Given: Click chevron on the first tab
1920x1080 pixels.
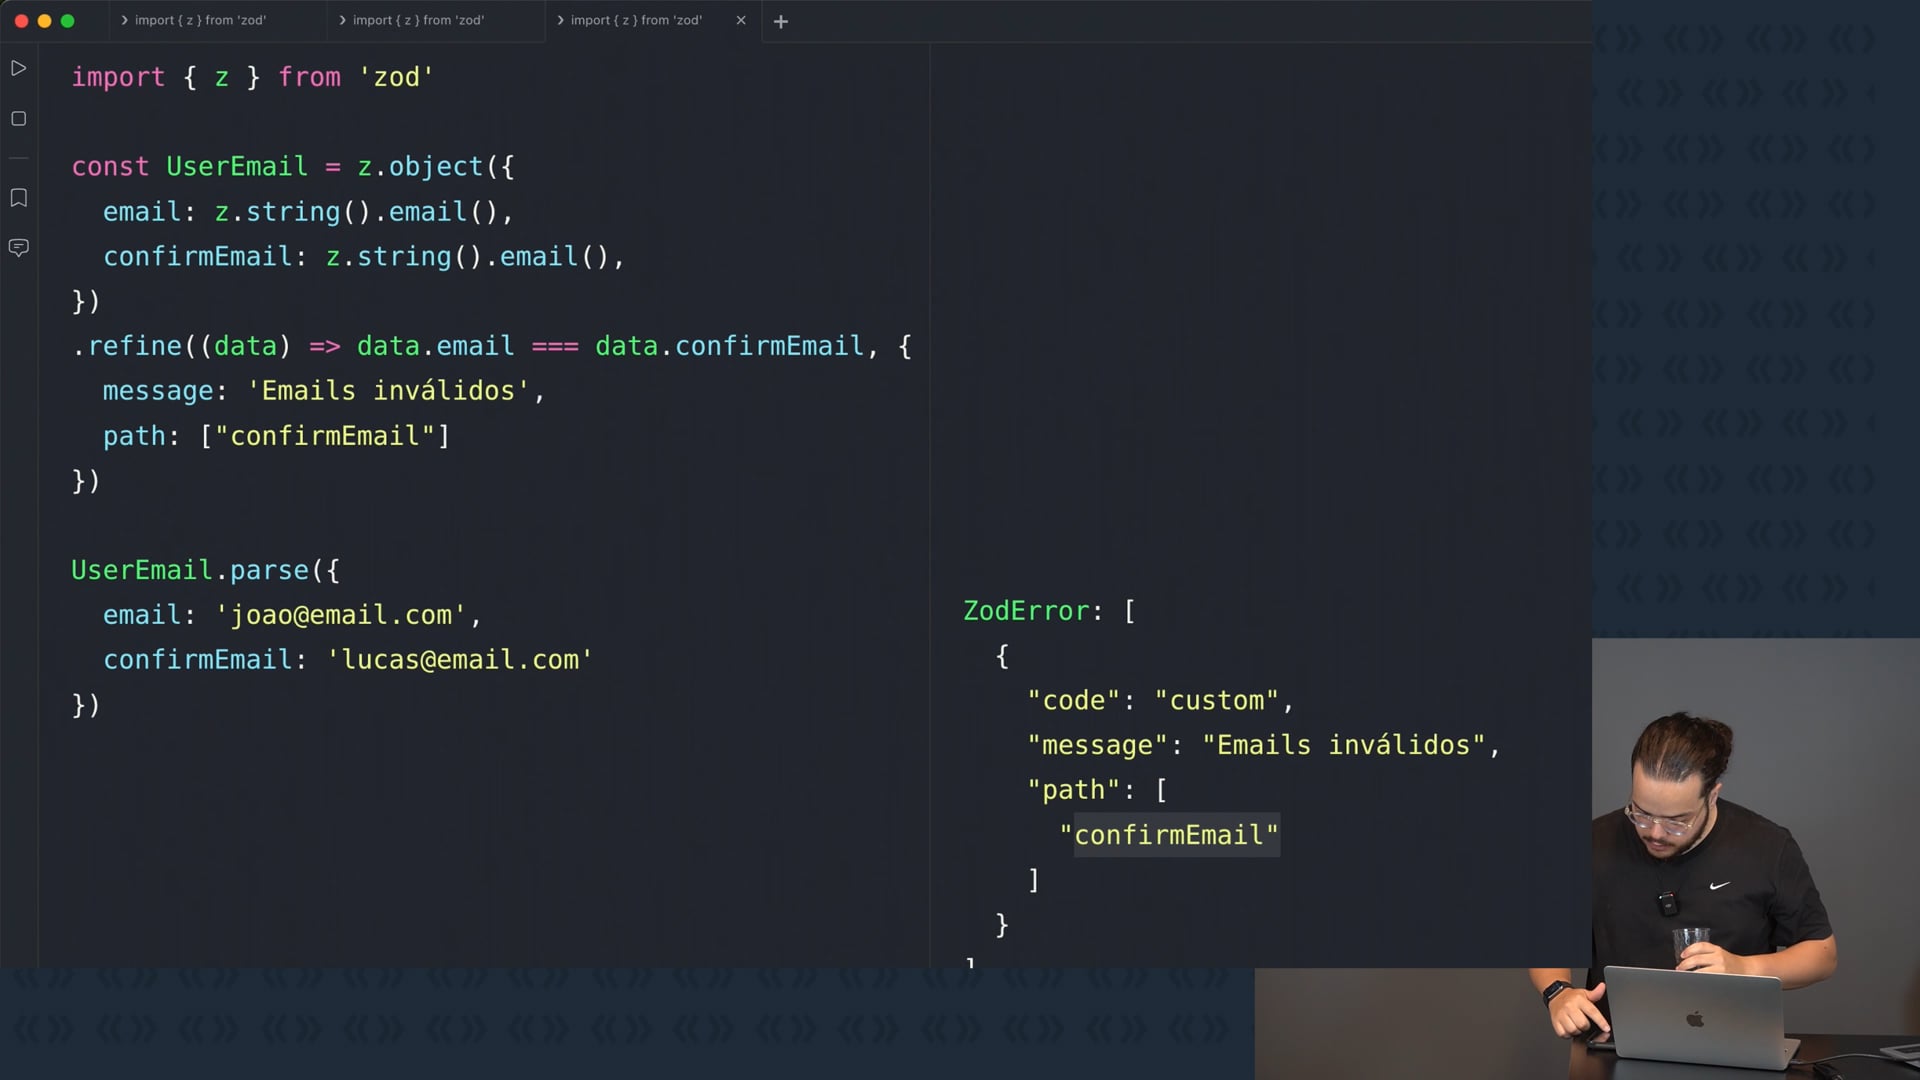Looking at the screenshot, I should click(x=125, y=20).
